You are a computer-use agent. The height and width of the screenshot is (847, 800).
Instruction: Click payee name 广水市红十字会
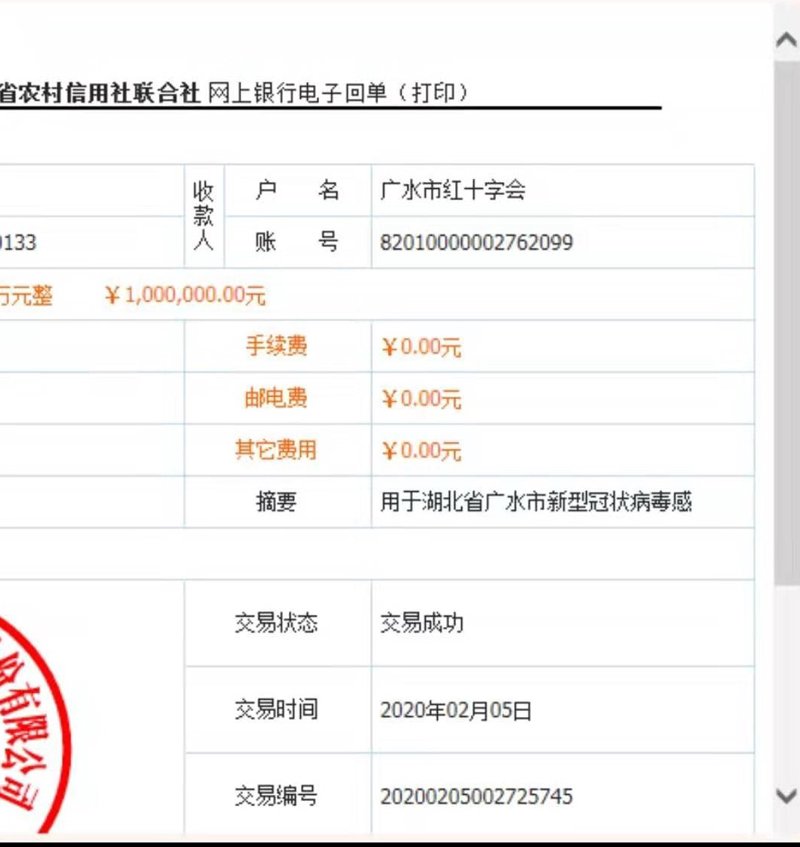coord(453,190)
